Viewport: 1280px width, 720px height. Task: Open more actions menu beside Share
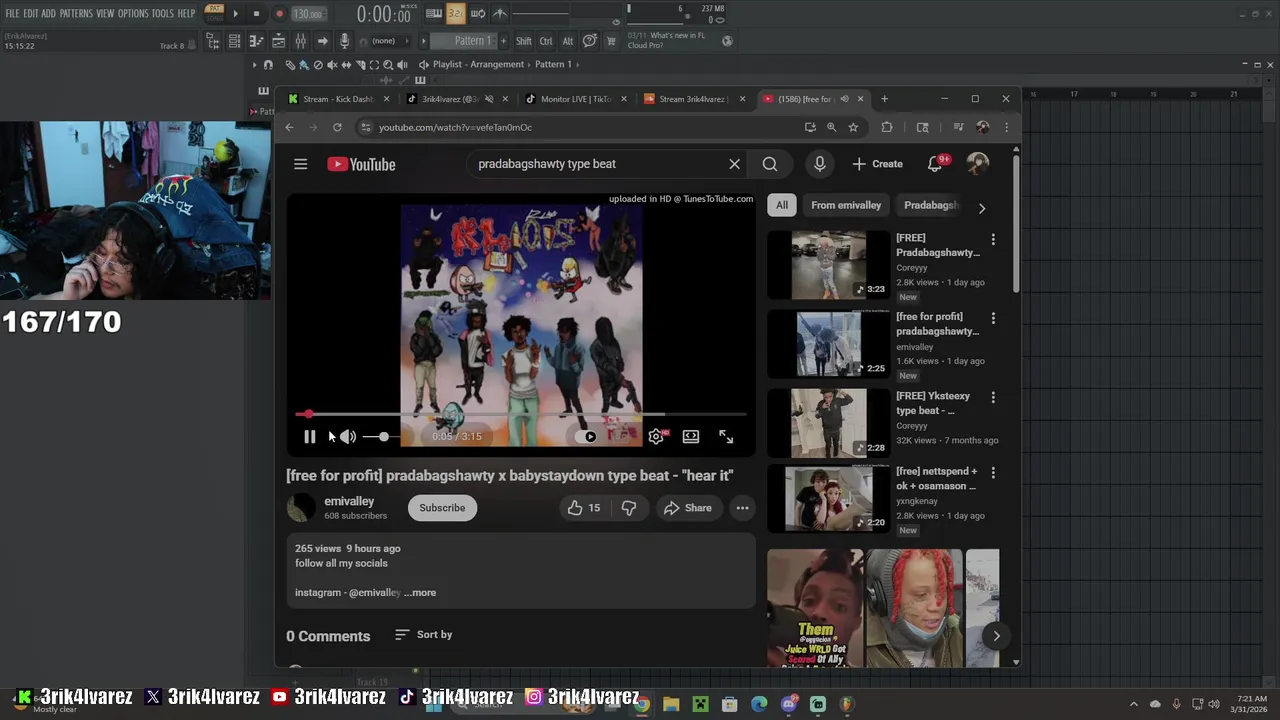(742, 508)
